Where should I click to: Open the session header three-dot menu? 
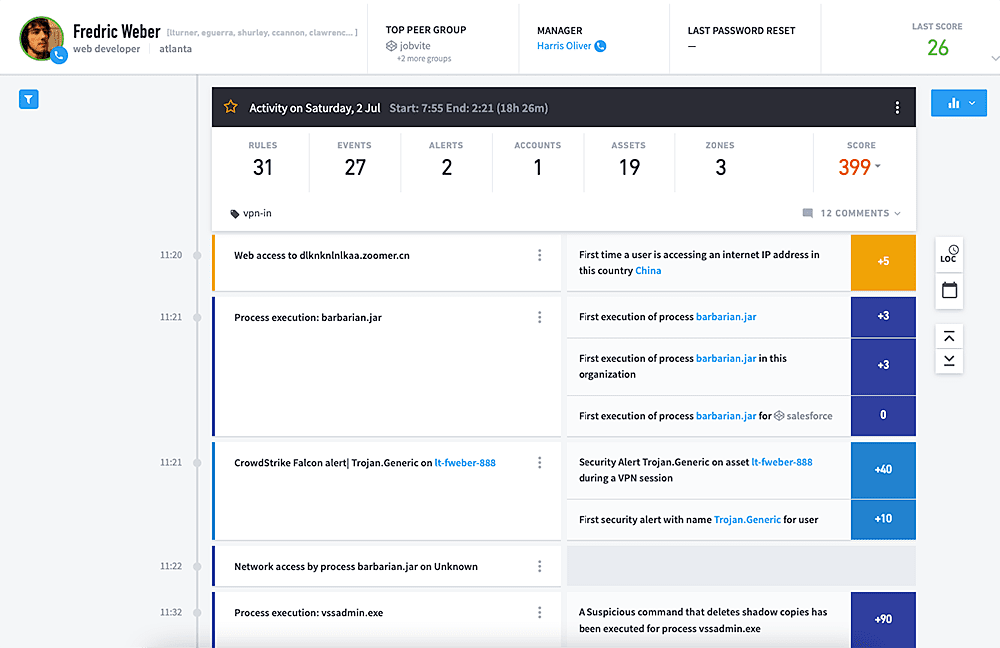click(x=897, y=108)
